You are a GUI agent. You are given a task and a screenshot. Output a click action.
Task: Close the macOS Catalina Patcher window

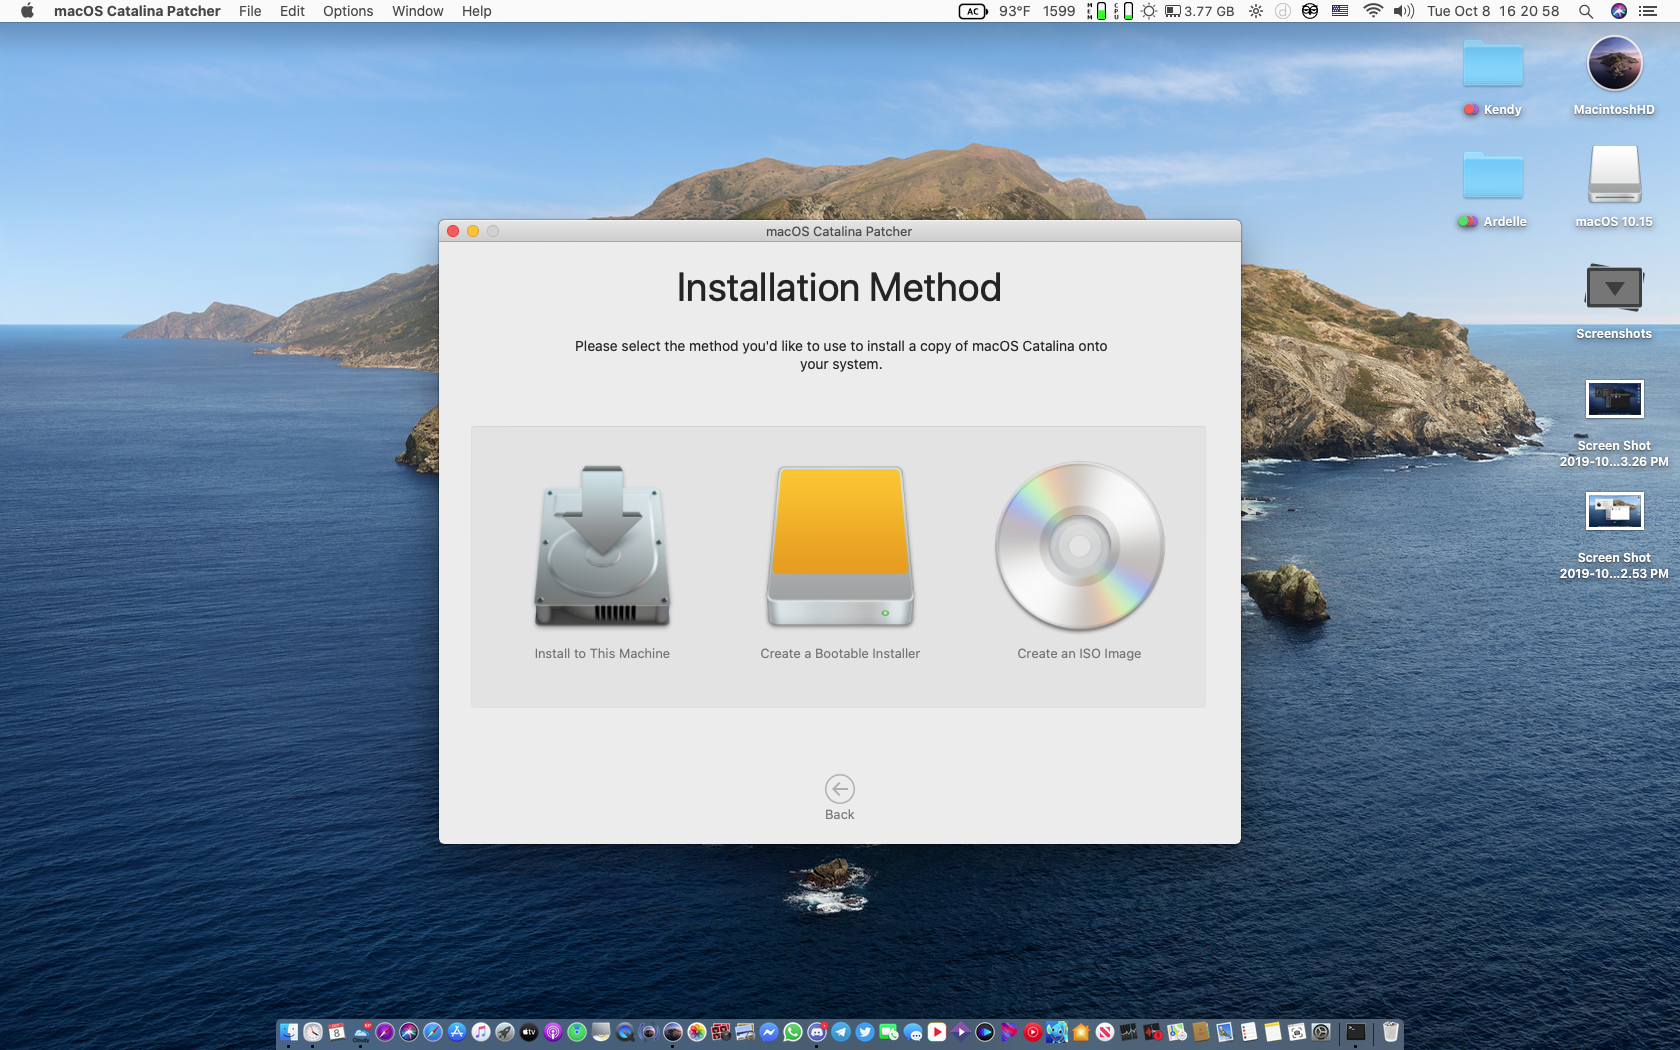(453, 231)
